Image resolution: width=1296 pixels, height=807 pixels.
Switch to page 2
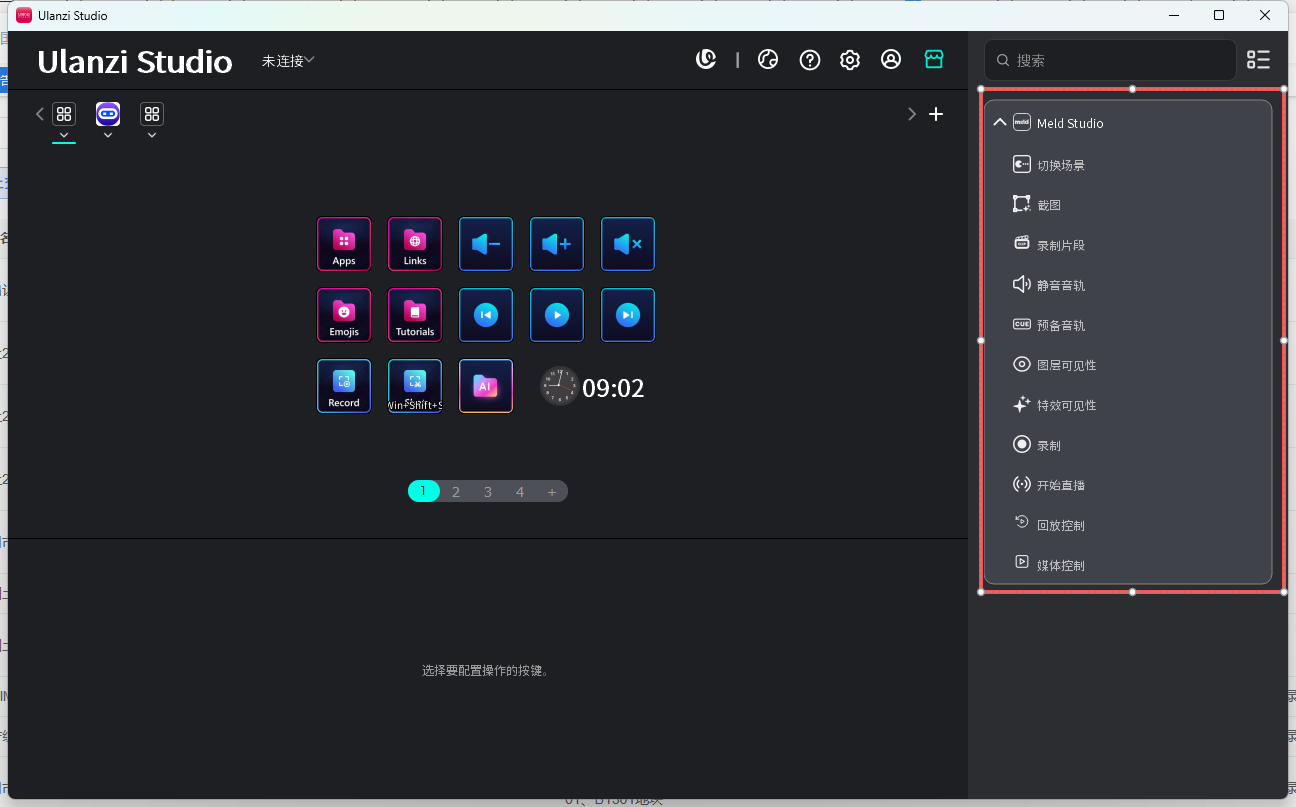click(x=456, y=492)
